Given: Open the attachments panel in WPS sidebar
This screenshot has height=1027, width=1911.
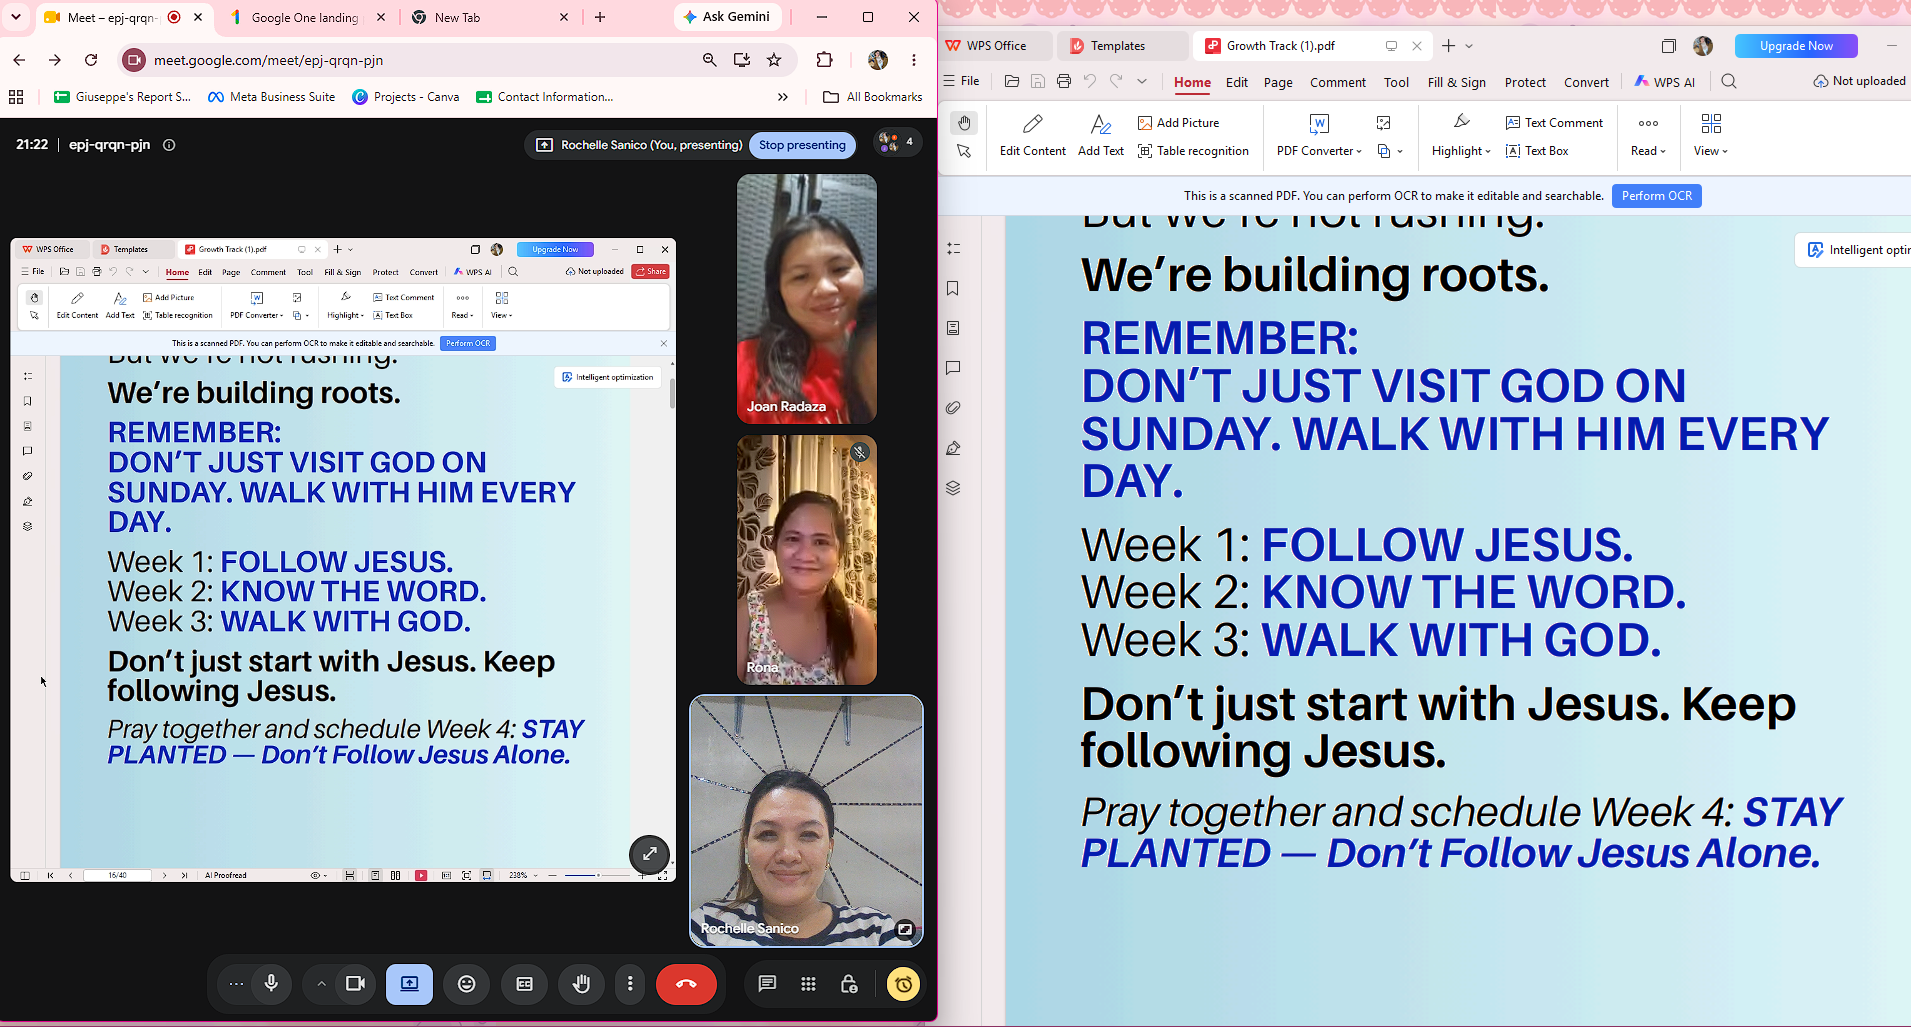Looking at the screenshot, I should coord(953,408).
